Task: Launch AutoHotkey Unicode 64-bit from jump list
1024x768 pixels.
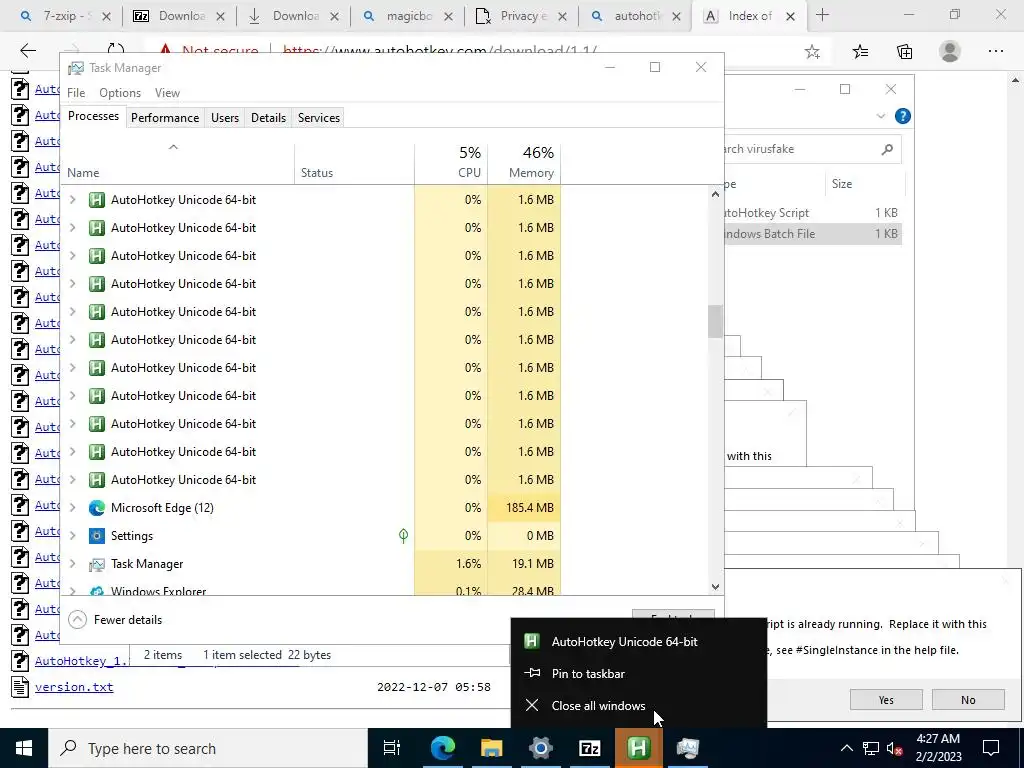Action: click(x=639, y=641)
